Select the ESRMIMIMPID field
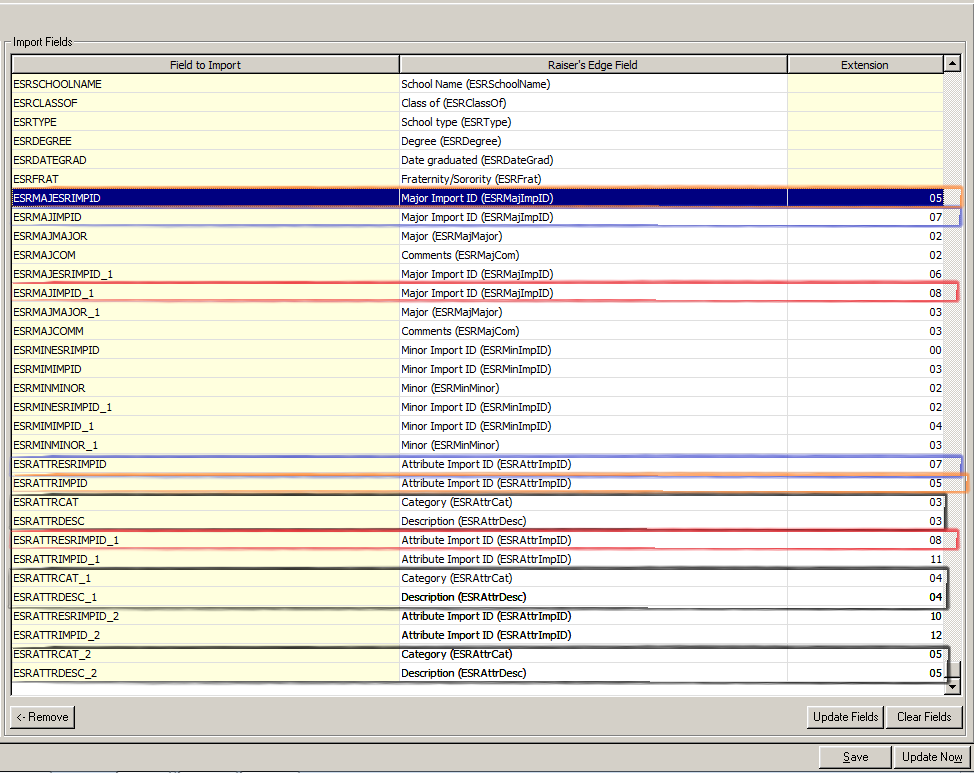Screen dimensions: 974x773 pos(205,369)
